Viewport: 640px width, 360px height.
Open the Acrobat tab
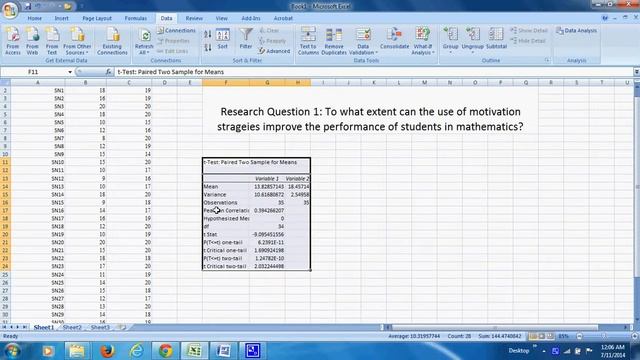point(283,18)
